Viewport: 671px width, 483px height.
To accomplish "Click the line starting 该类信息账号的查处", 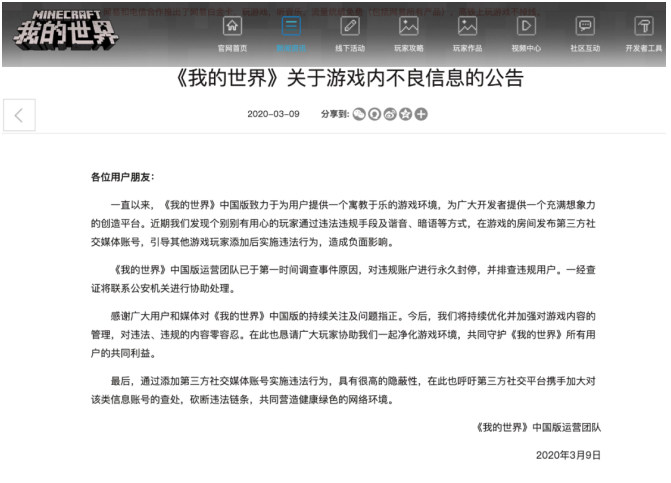I will click(242, 400).
